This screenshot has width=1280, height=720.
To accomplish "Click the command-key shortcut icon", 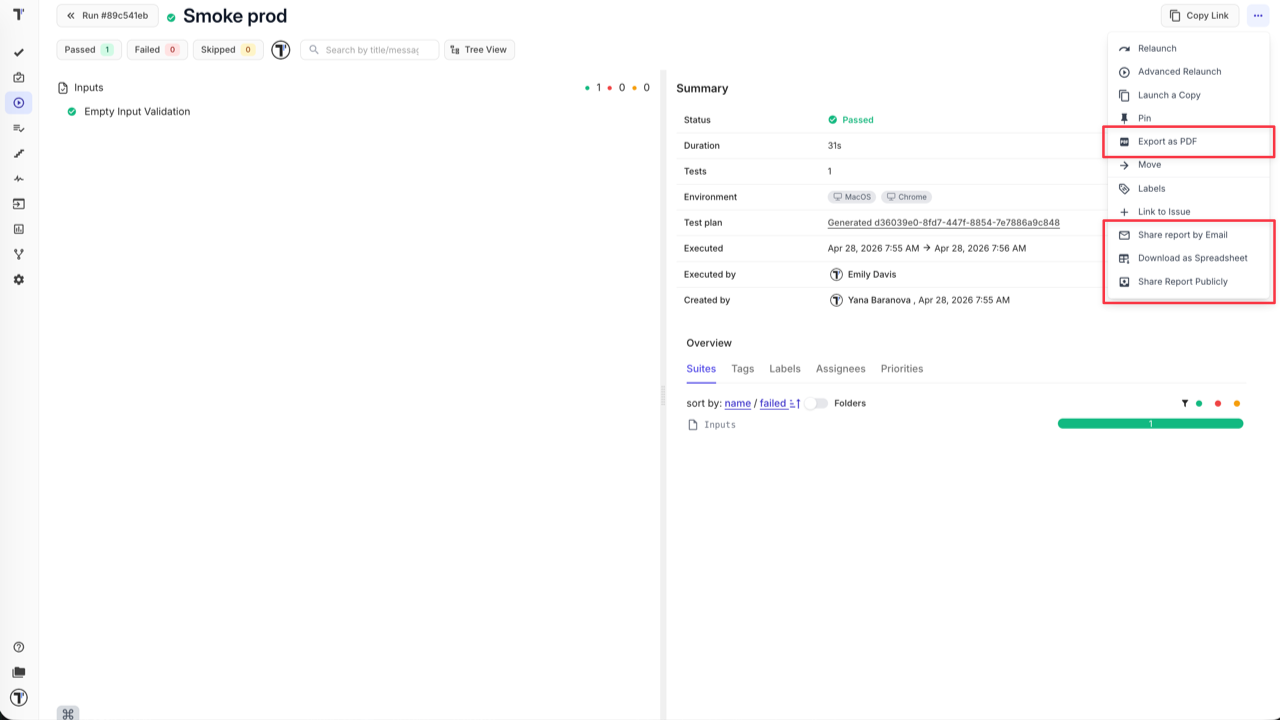I will pyautogui.click(x=68, y=713).
